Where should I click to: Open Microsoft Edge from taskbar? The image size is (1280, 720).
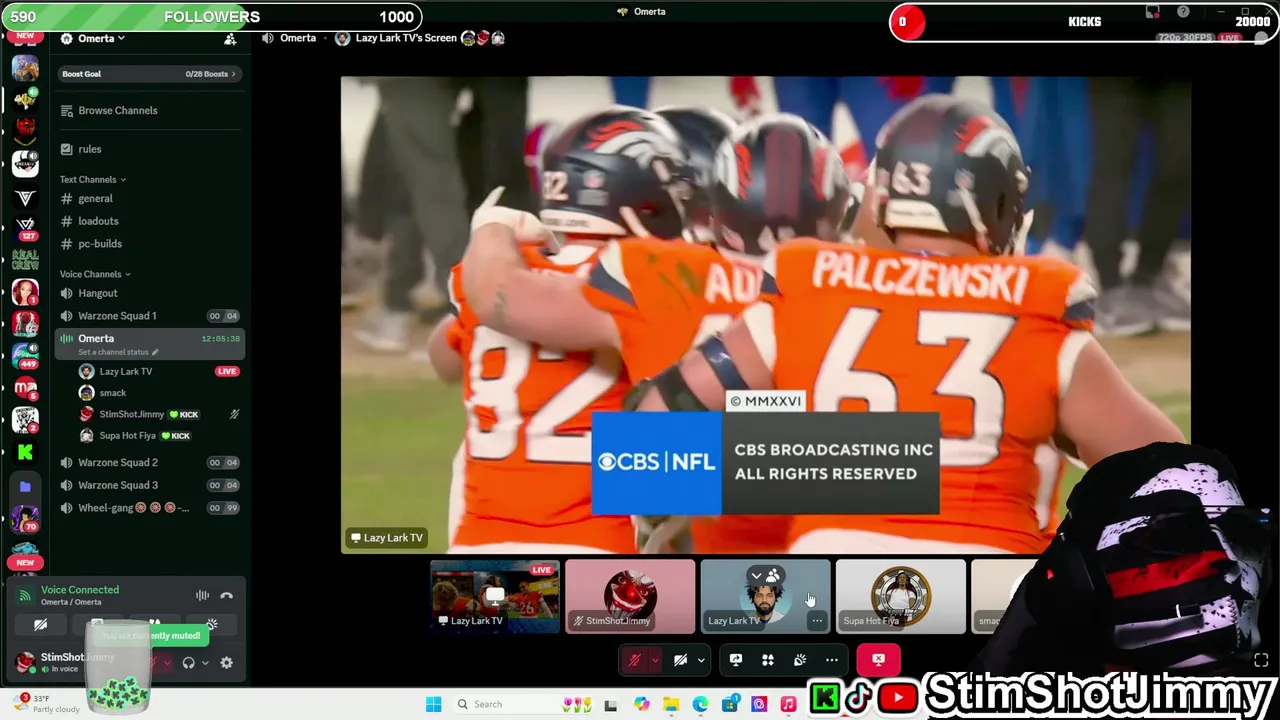click(700, 704)
